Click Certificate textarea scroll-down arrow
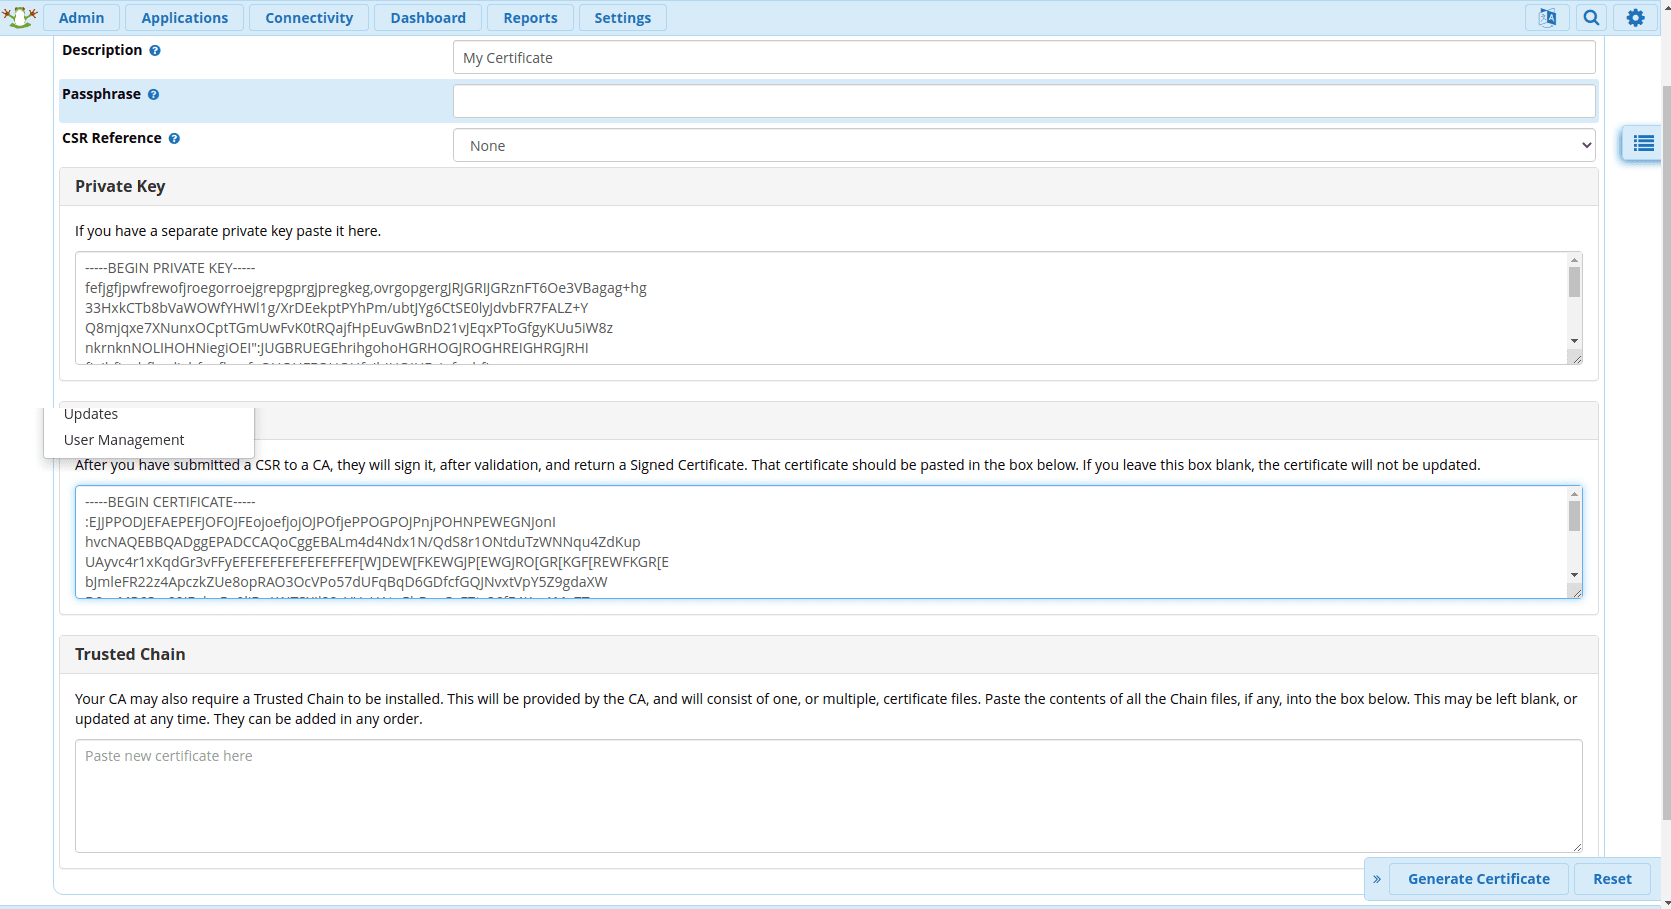Viewport: 1671px width, 909px height. click(1574, 575)
